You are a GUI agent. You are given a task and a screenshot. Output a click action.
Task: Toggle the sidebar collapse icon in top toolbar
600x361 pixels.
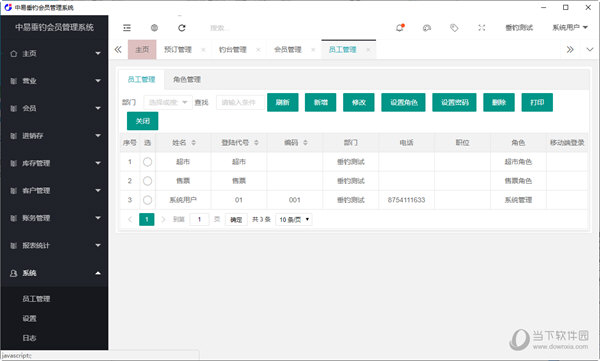pyautogui.click(x=127, y=28)
